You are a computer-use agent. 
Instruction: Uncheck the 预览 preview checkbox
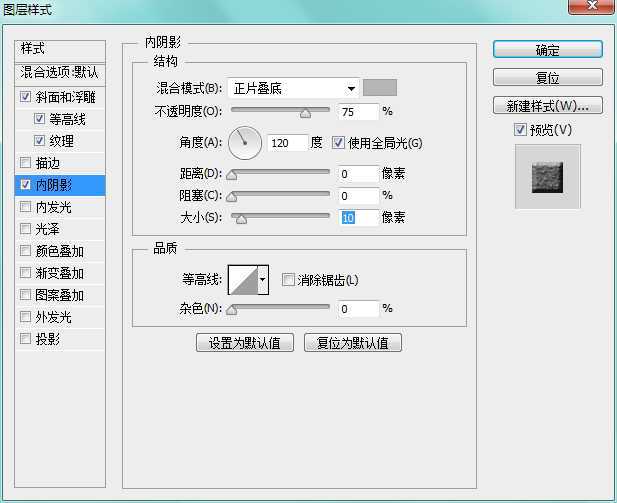(519, 129)
